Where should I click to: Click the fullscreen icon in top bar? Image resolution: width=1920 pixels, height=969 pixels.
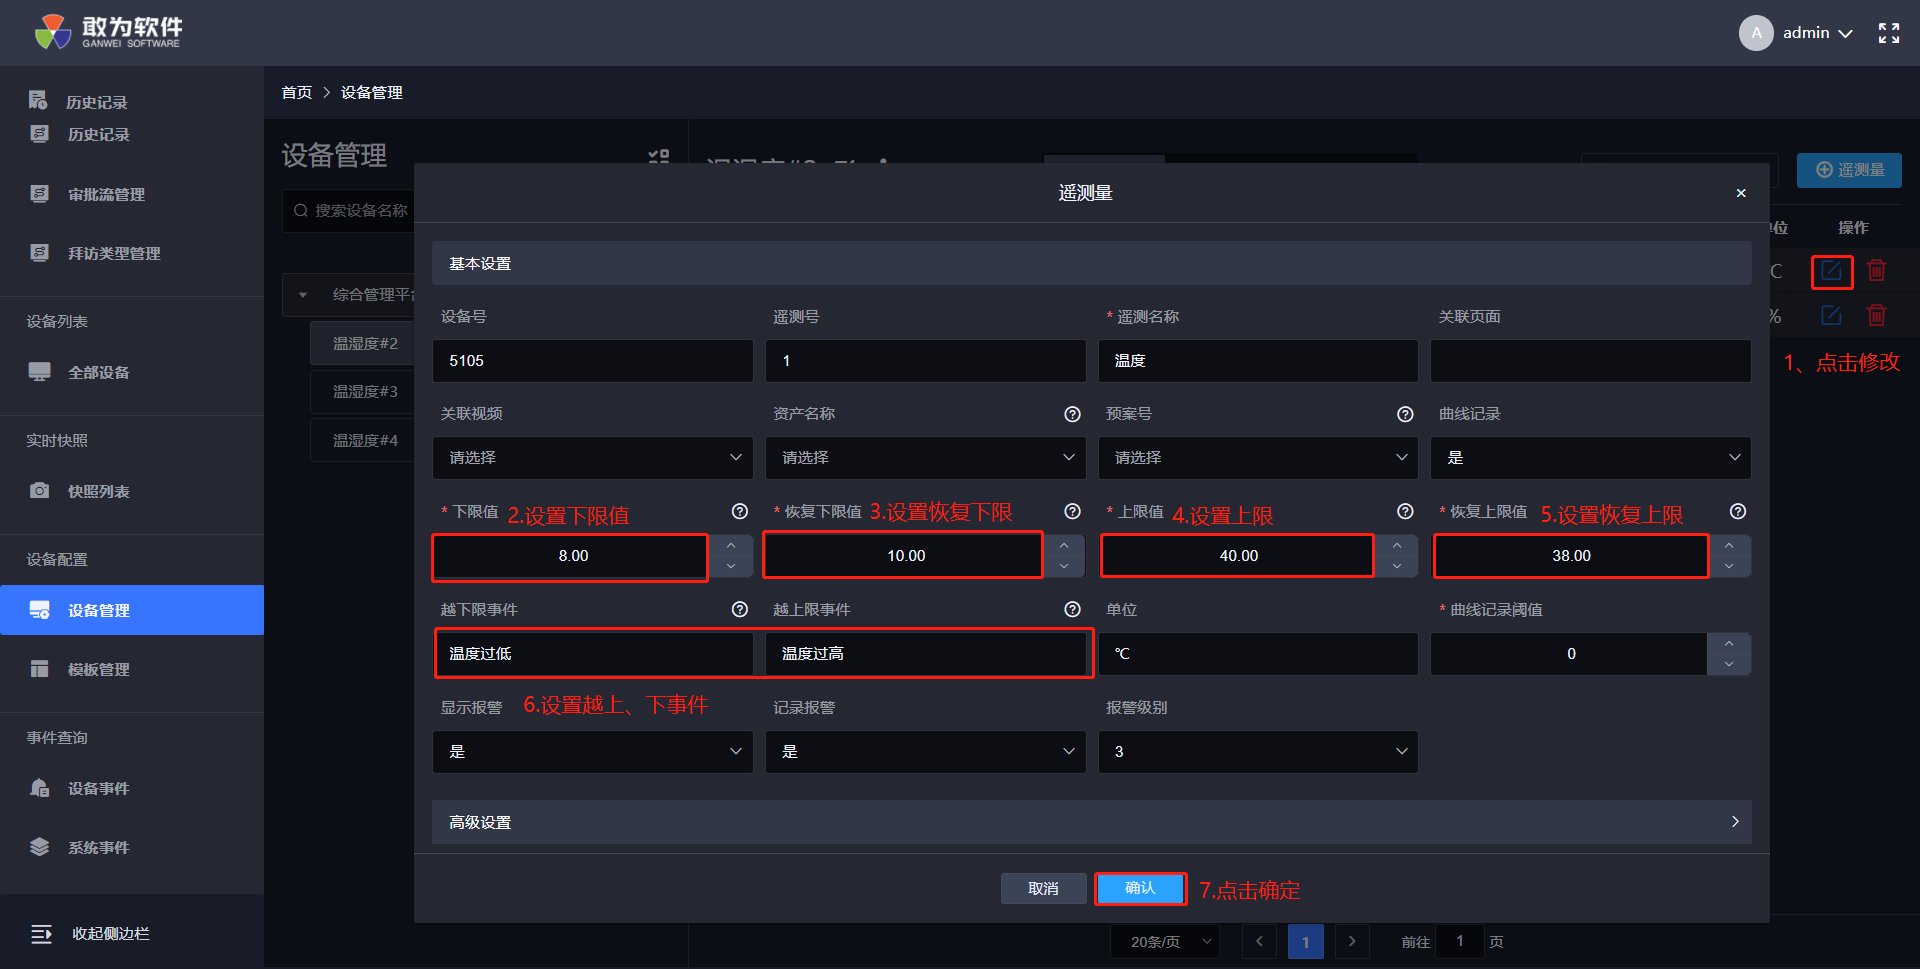tap(1888, 33)
